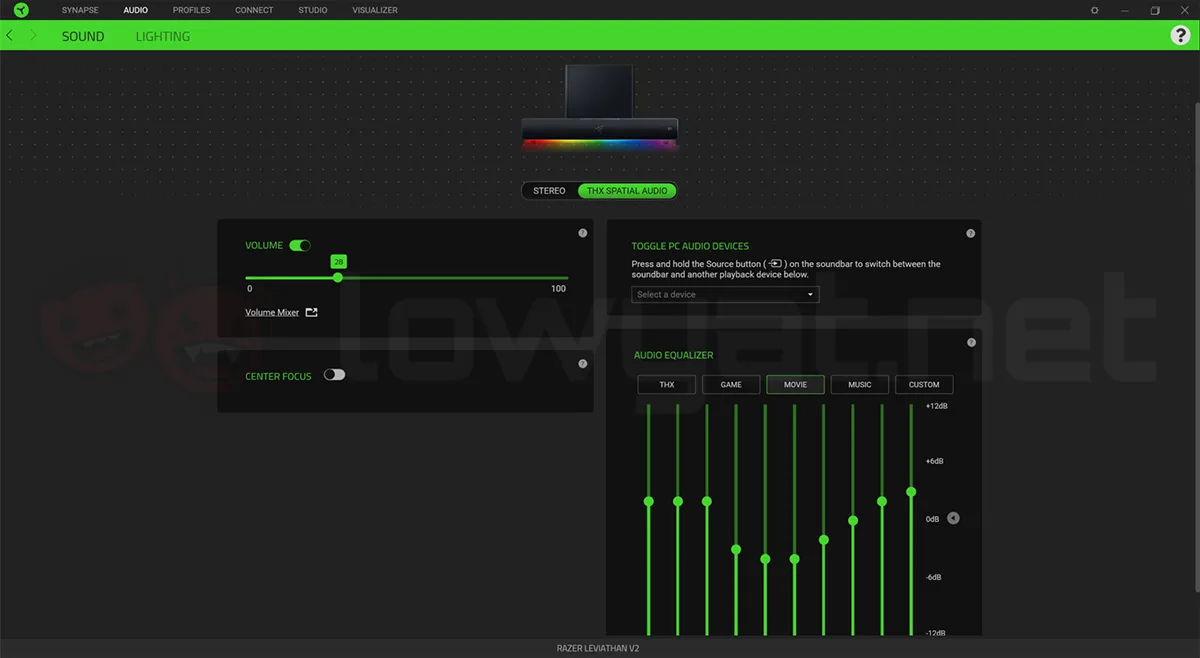Open the Audio tab
This screenshot has height=658, width=1200.
pyautogui.click(x=135, y=10)
